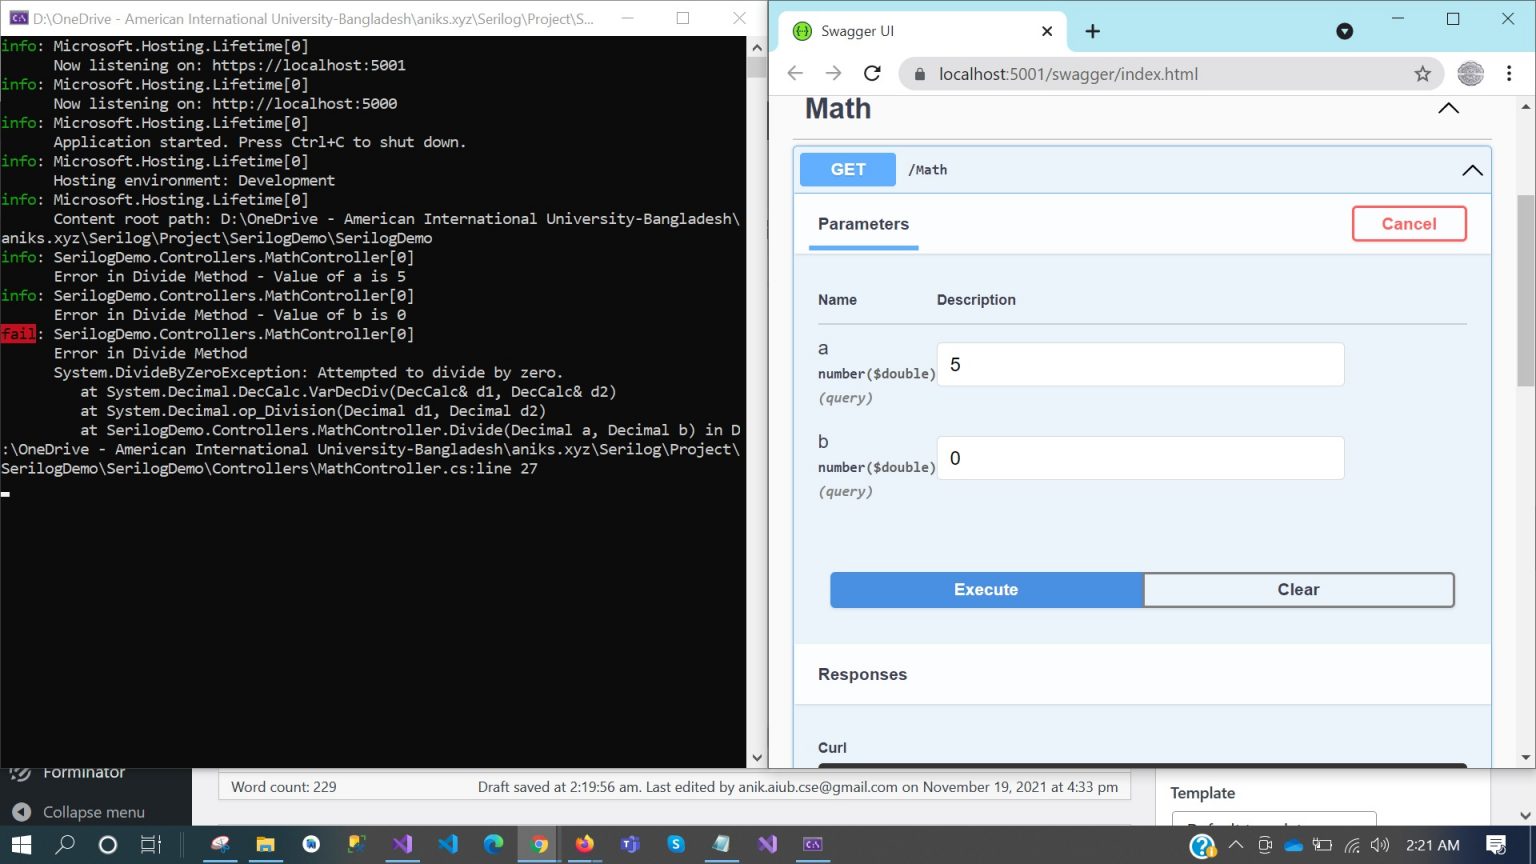Bookmark the Swagger page via the star icon
Image resolution: width=1536 pixels, height=864 pixels.
(1422, 73)
